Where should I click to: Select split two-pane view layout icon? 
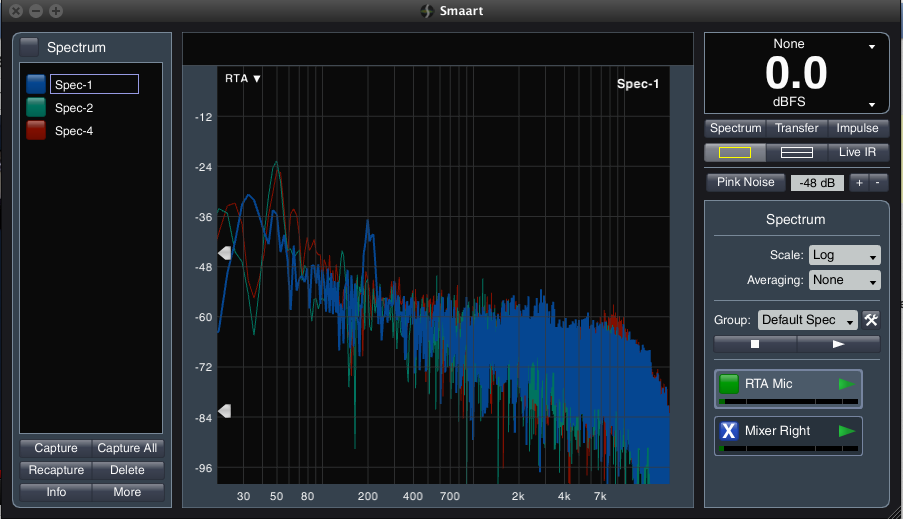[796, 152]
